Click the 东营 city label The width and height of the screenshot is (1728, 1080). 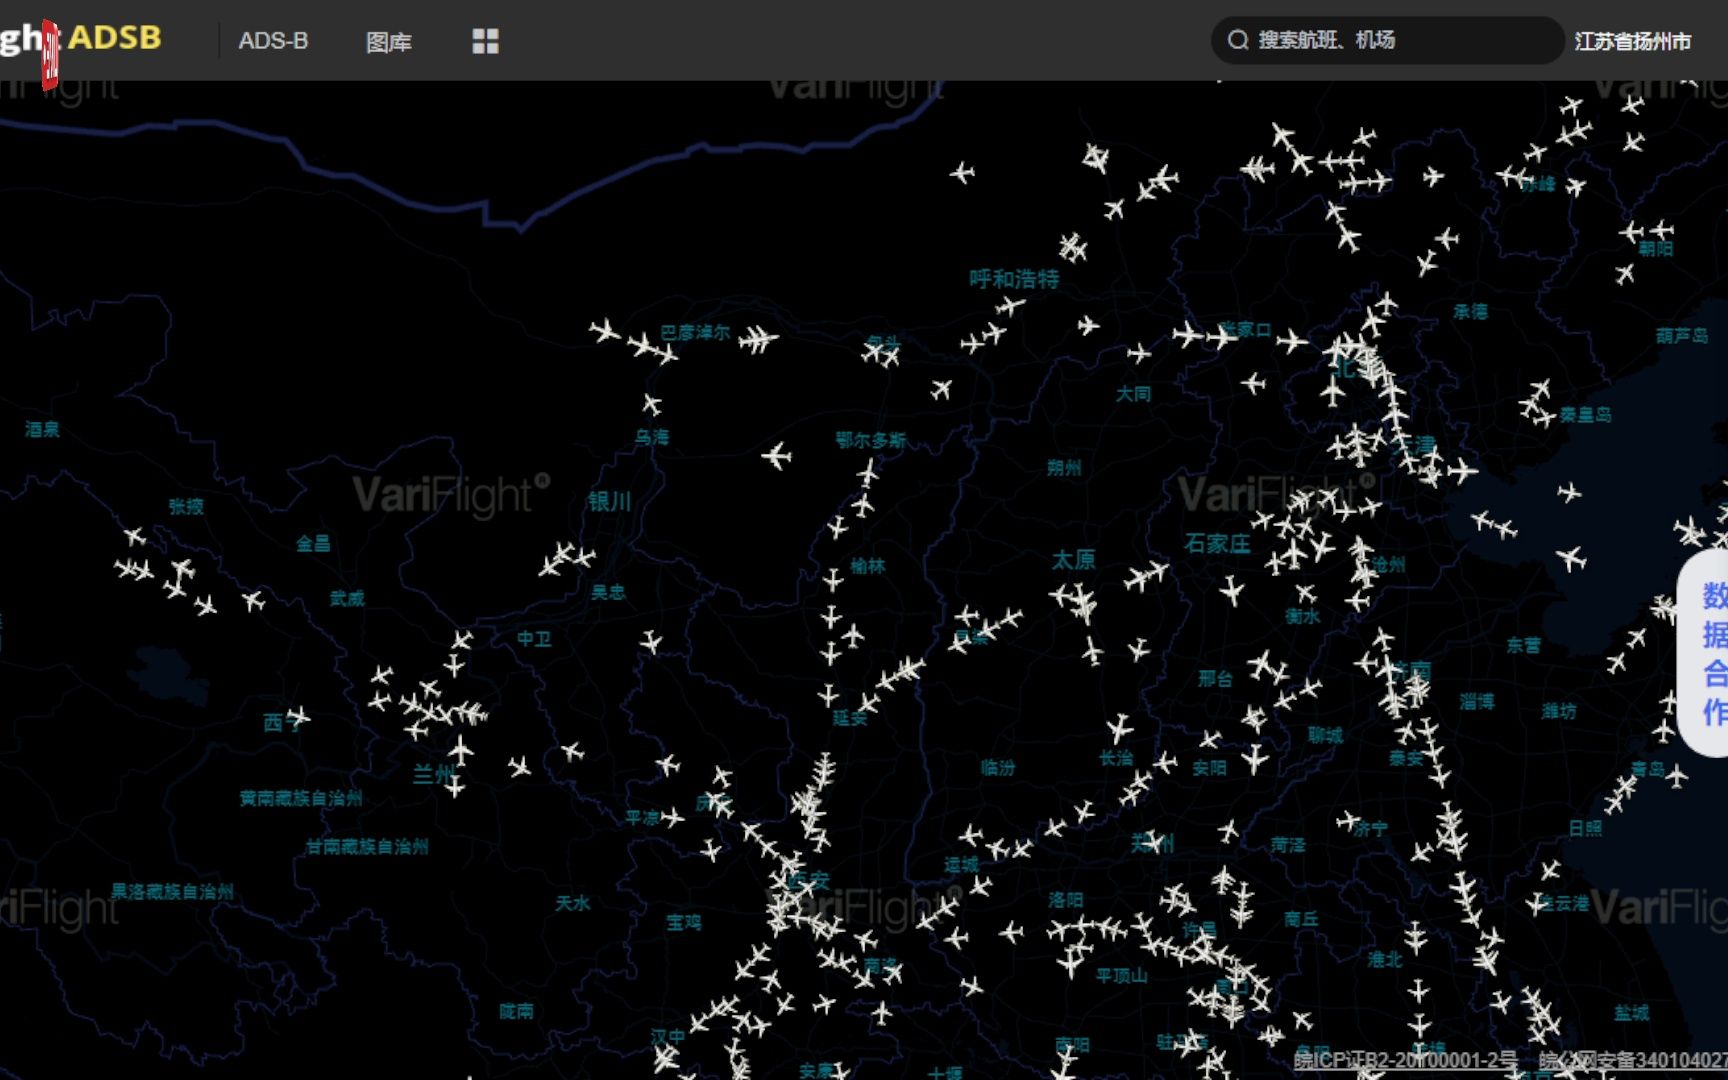pyautogui.click(x=1524, y=645)
